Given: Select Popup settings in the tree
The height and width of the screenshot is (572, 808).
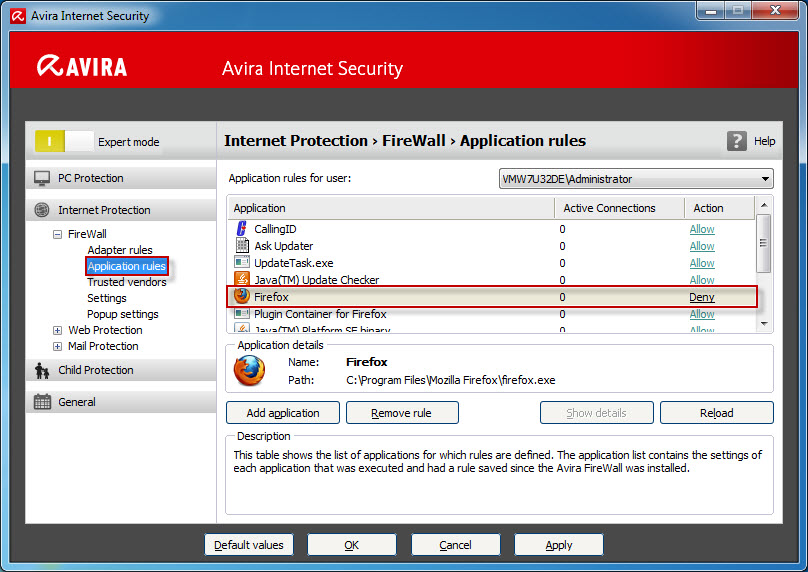Looking at the screenshot, I should click(x=123, y=314).
